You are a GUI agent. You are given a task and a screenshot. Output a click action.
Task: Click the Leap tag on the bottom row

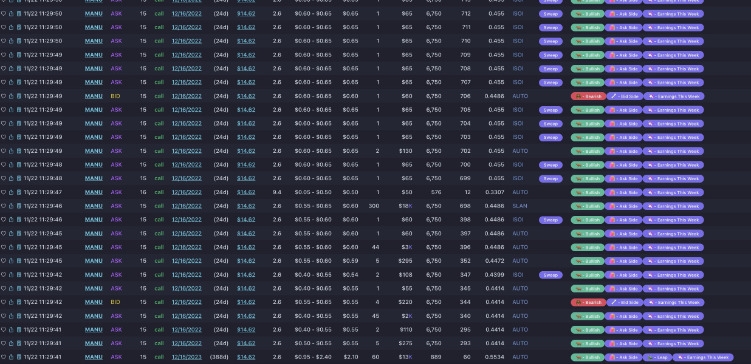click(x=657, y=357)
